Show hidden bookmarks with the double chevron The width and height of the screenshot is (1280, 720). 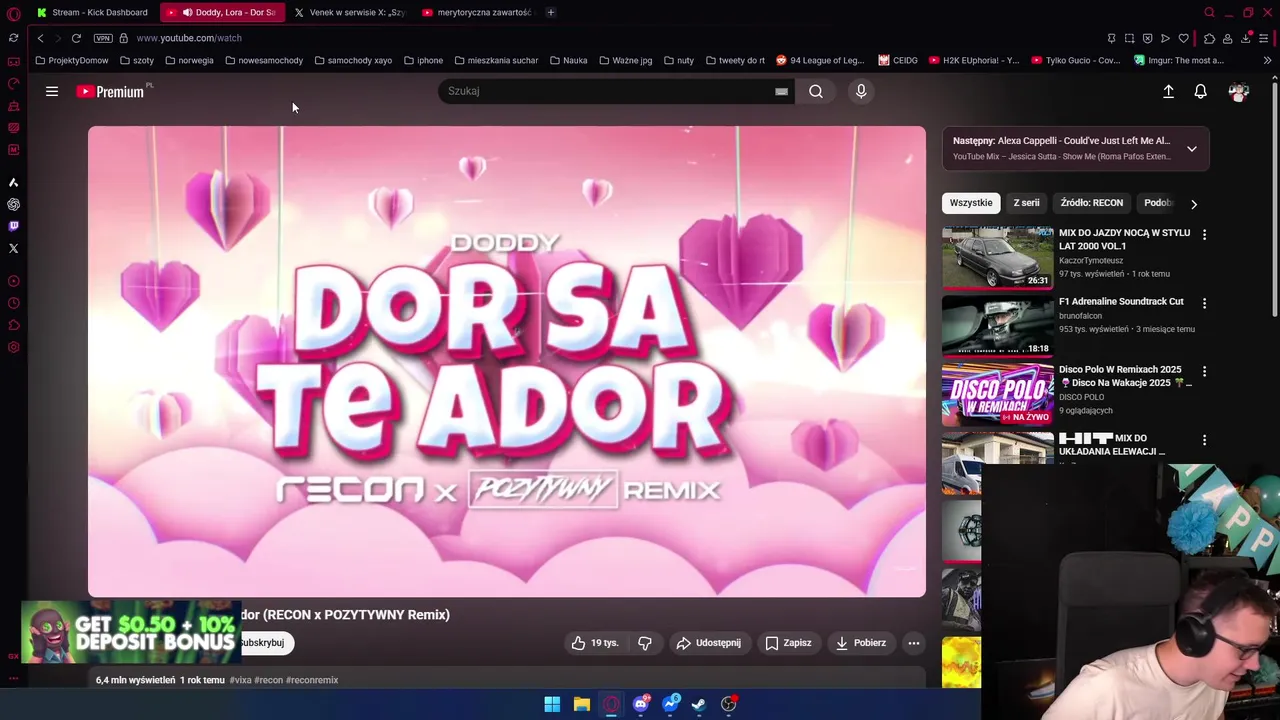(x=1267, y=60)
